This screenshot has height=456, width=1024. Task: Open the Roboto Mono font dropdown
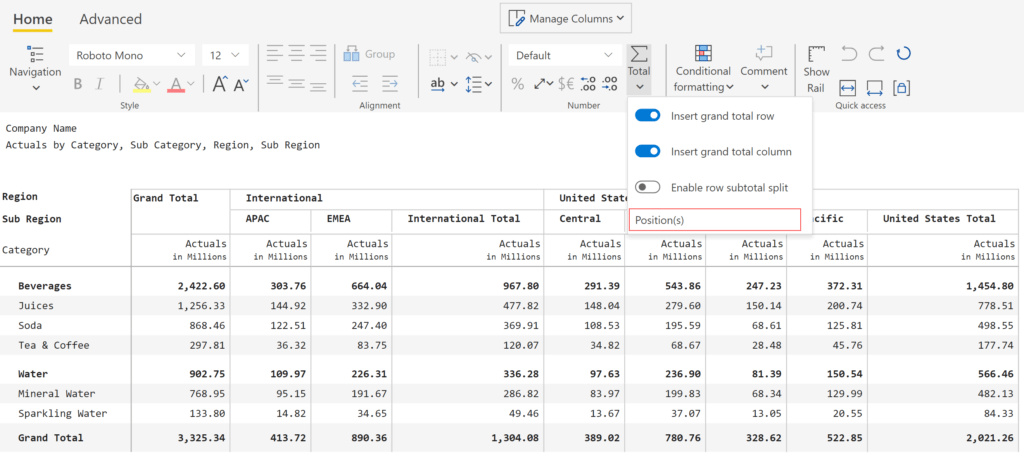click(x=132, y=56)
